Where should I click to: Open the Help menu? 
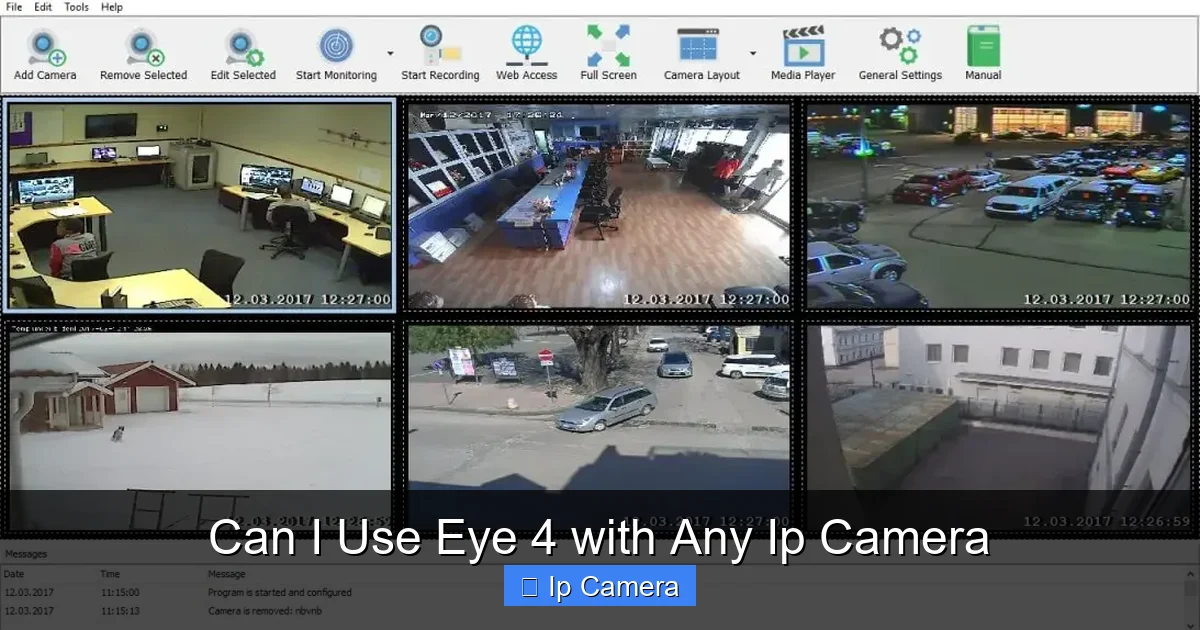pos(112,7)
